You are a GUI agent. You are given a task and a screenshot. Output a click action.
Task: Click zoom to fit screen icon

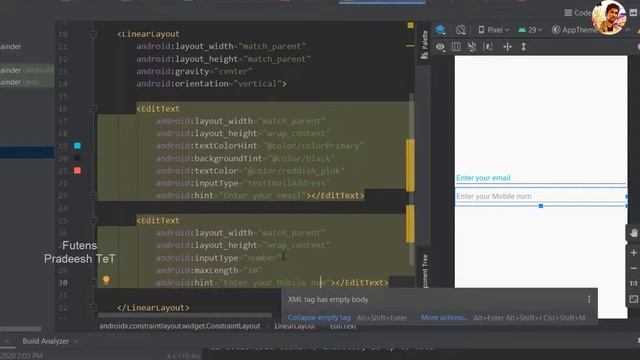click(633, 300)
